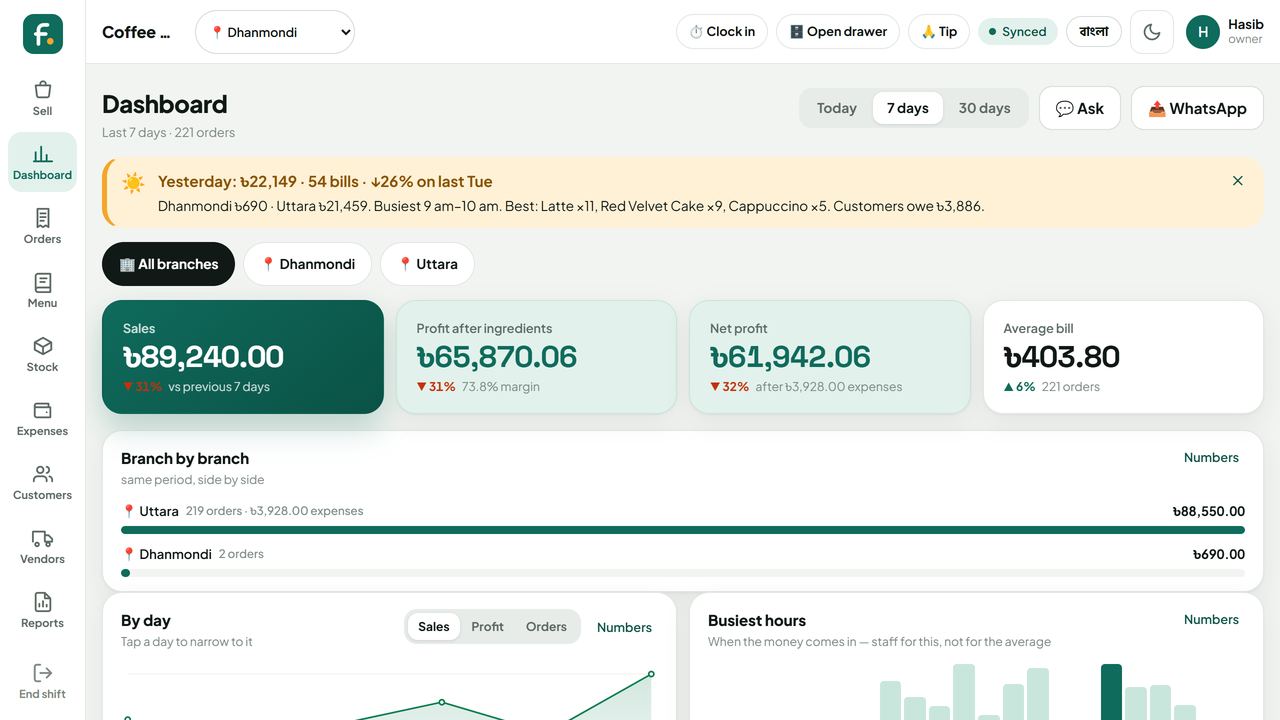Click the Synced status pill
Screen dimensions: 1280x720
[1018, 32]
